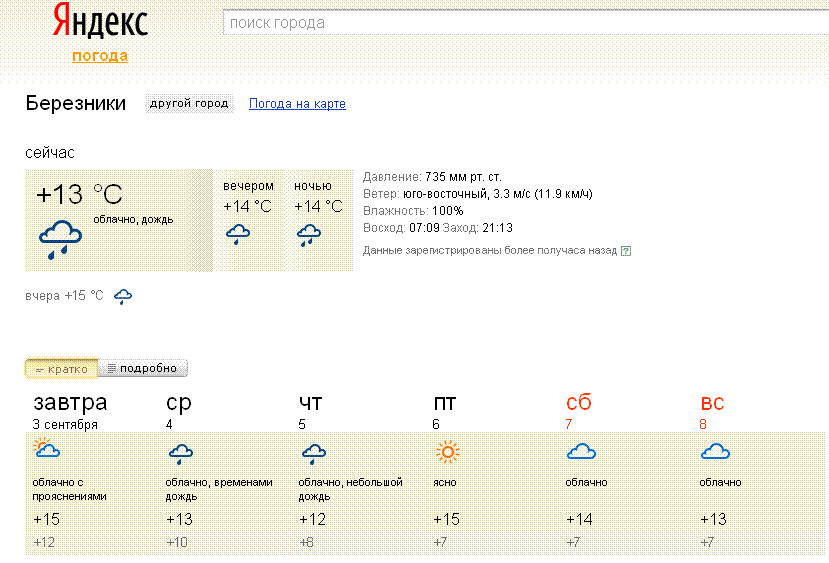Click Saturday's cloud icon
The width and height of the screenshot is (829, 563).
click(581, 453)
